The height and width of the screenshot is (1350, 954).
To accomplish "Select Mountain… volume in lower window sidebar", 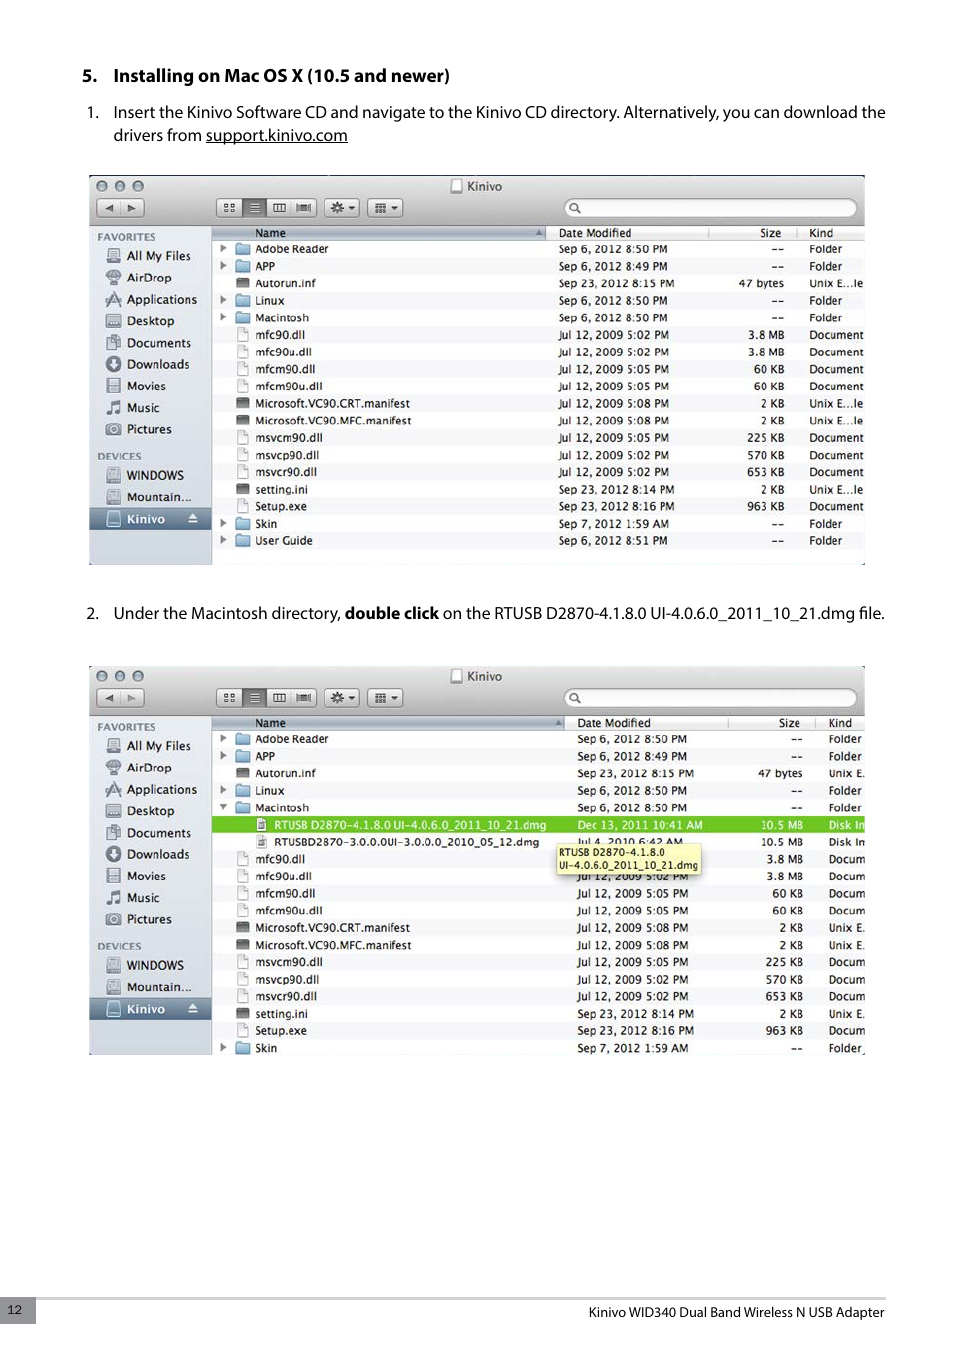I will coord(150,987).
